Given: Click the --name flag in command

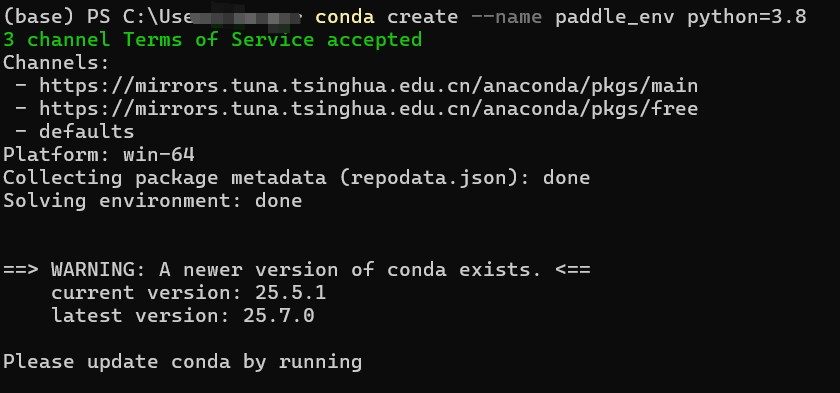Looking at the screenshot, I should coord(507,17).
